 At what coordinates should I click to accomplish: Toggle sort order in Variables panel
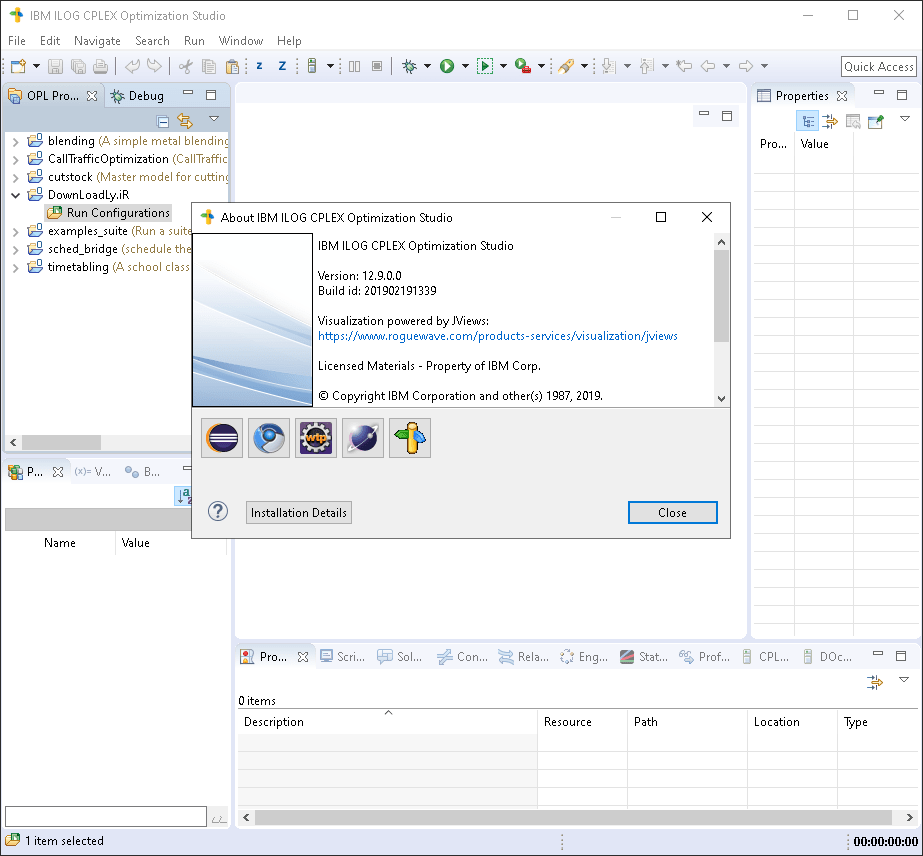point(182,495)
